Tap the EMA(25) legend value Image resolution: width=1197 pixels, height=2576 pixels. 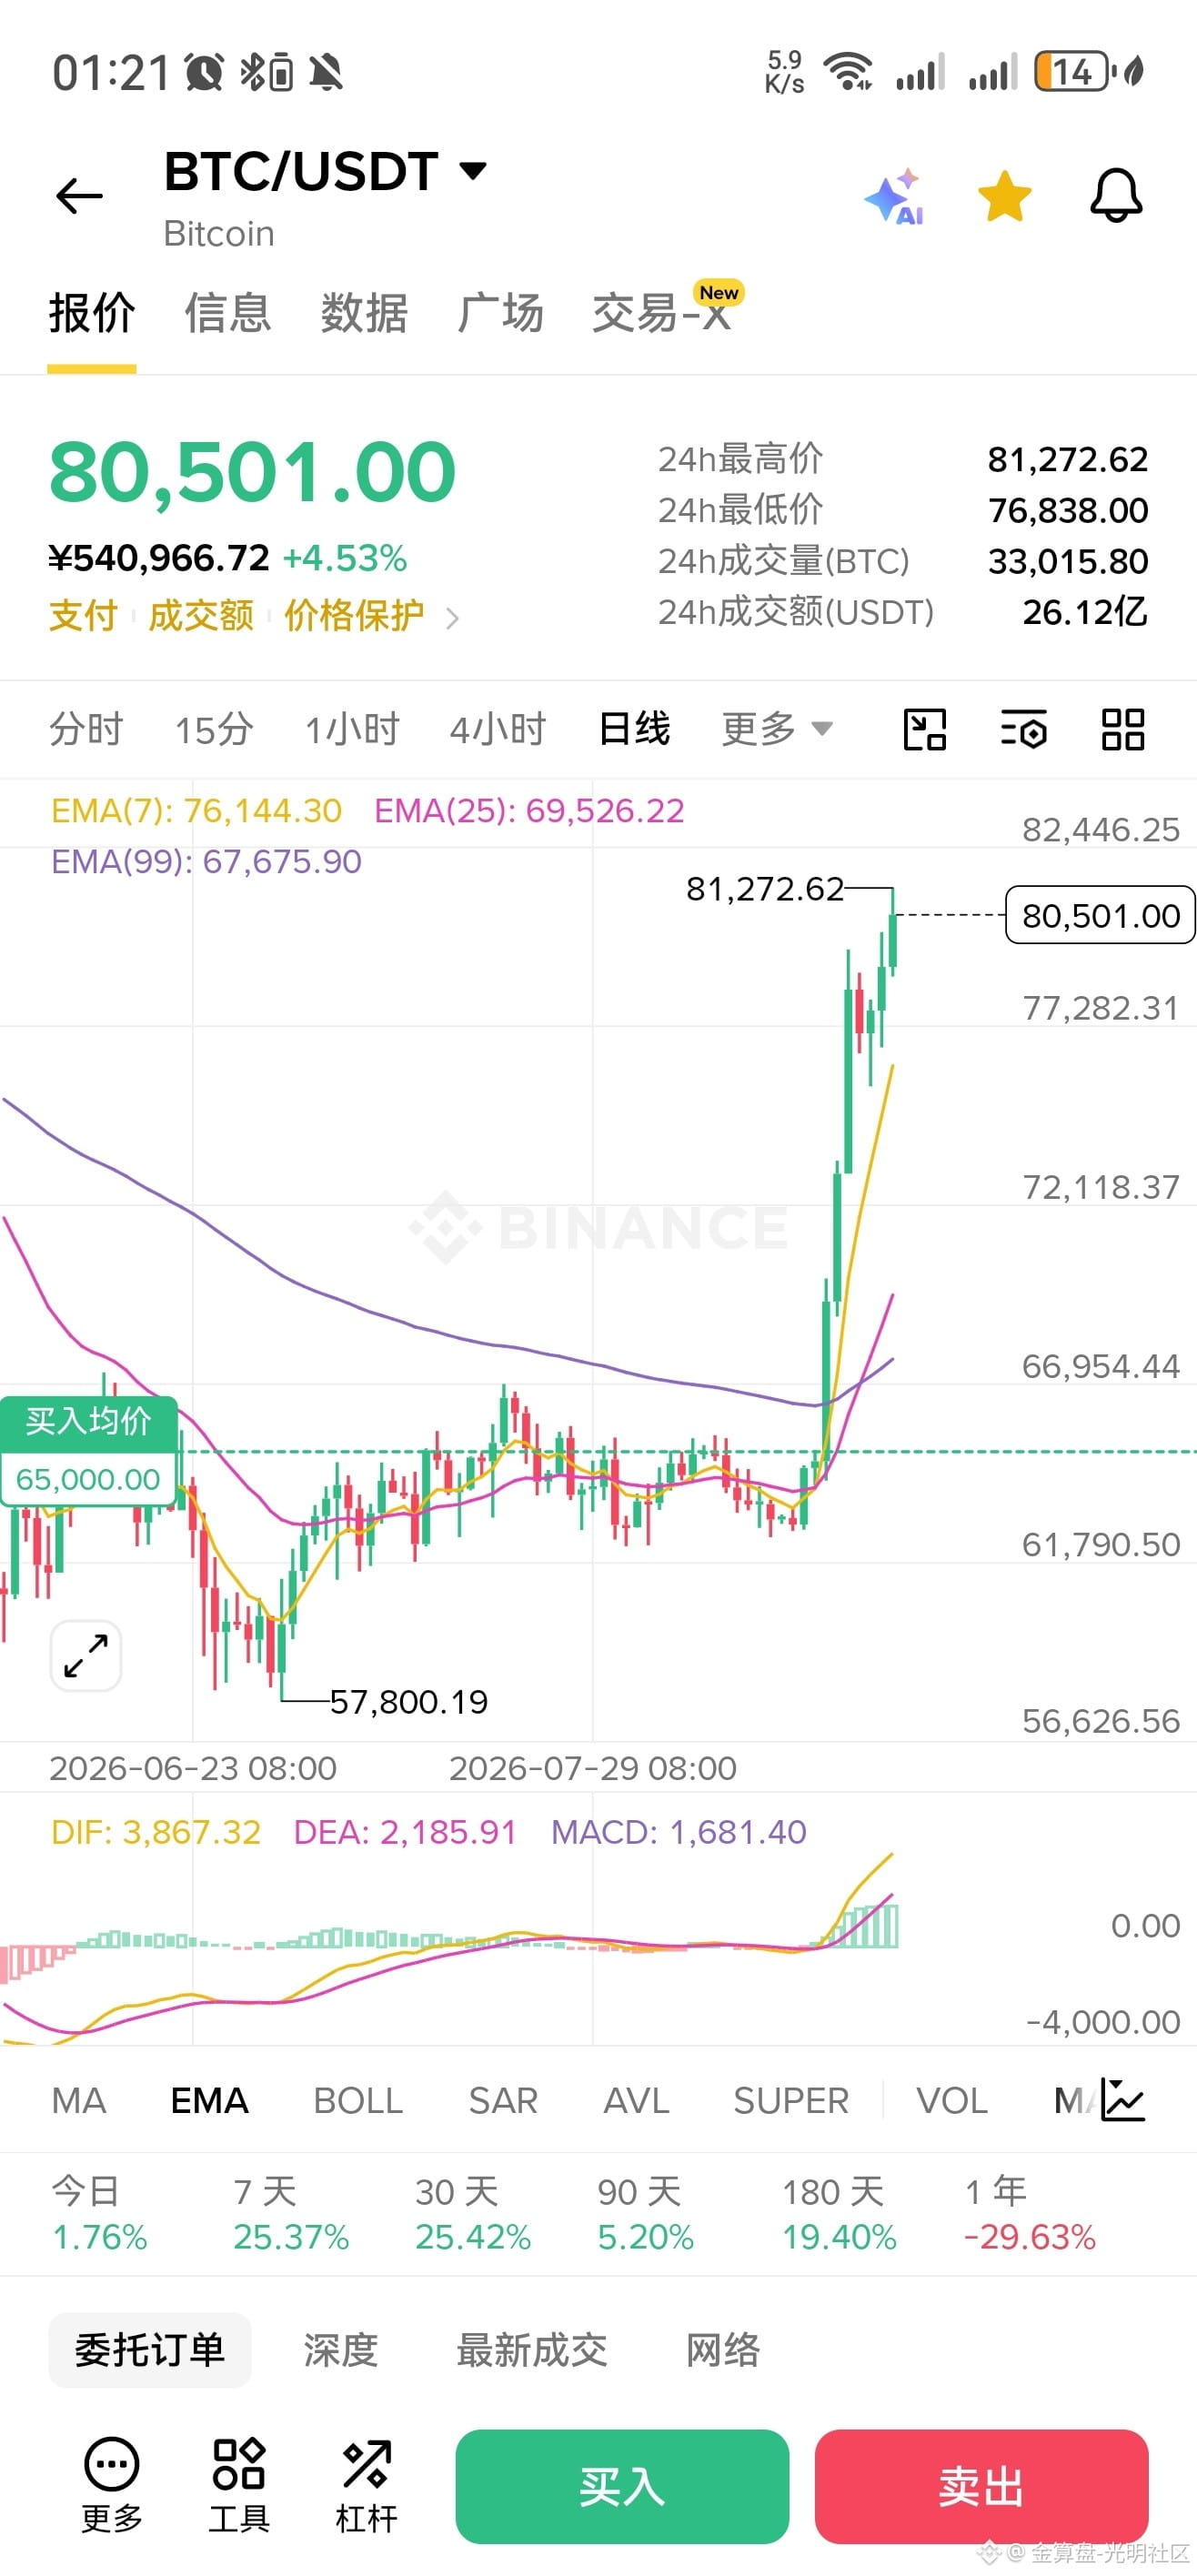tap(529, 810)
